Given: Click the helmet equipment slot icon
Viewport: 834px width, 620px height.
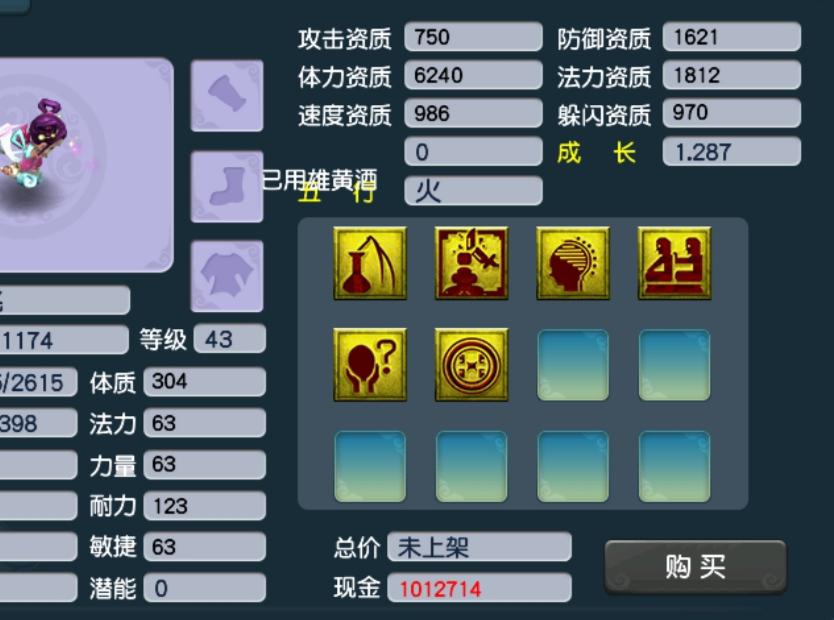Looking at the screenshot, I should (x=227, y=96).
